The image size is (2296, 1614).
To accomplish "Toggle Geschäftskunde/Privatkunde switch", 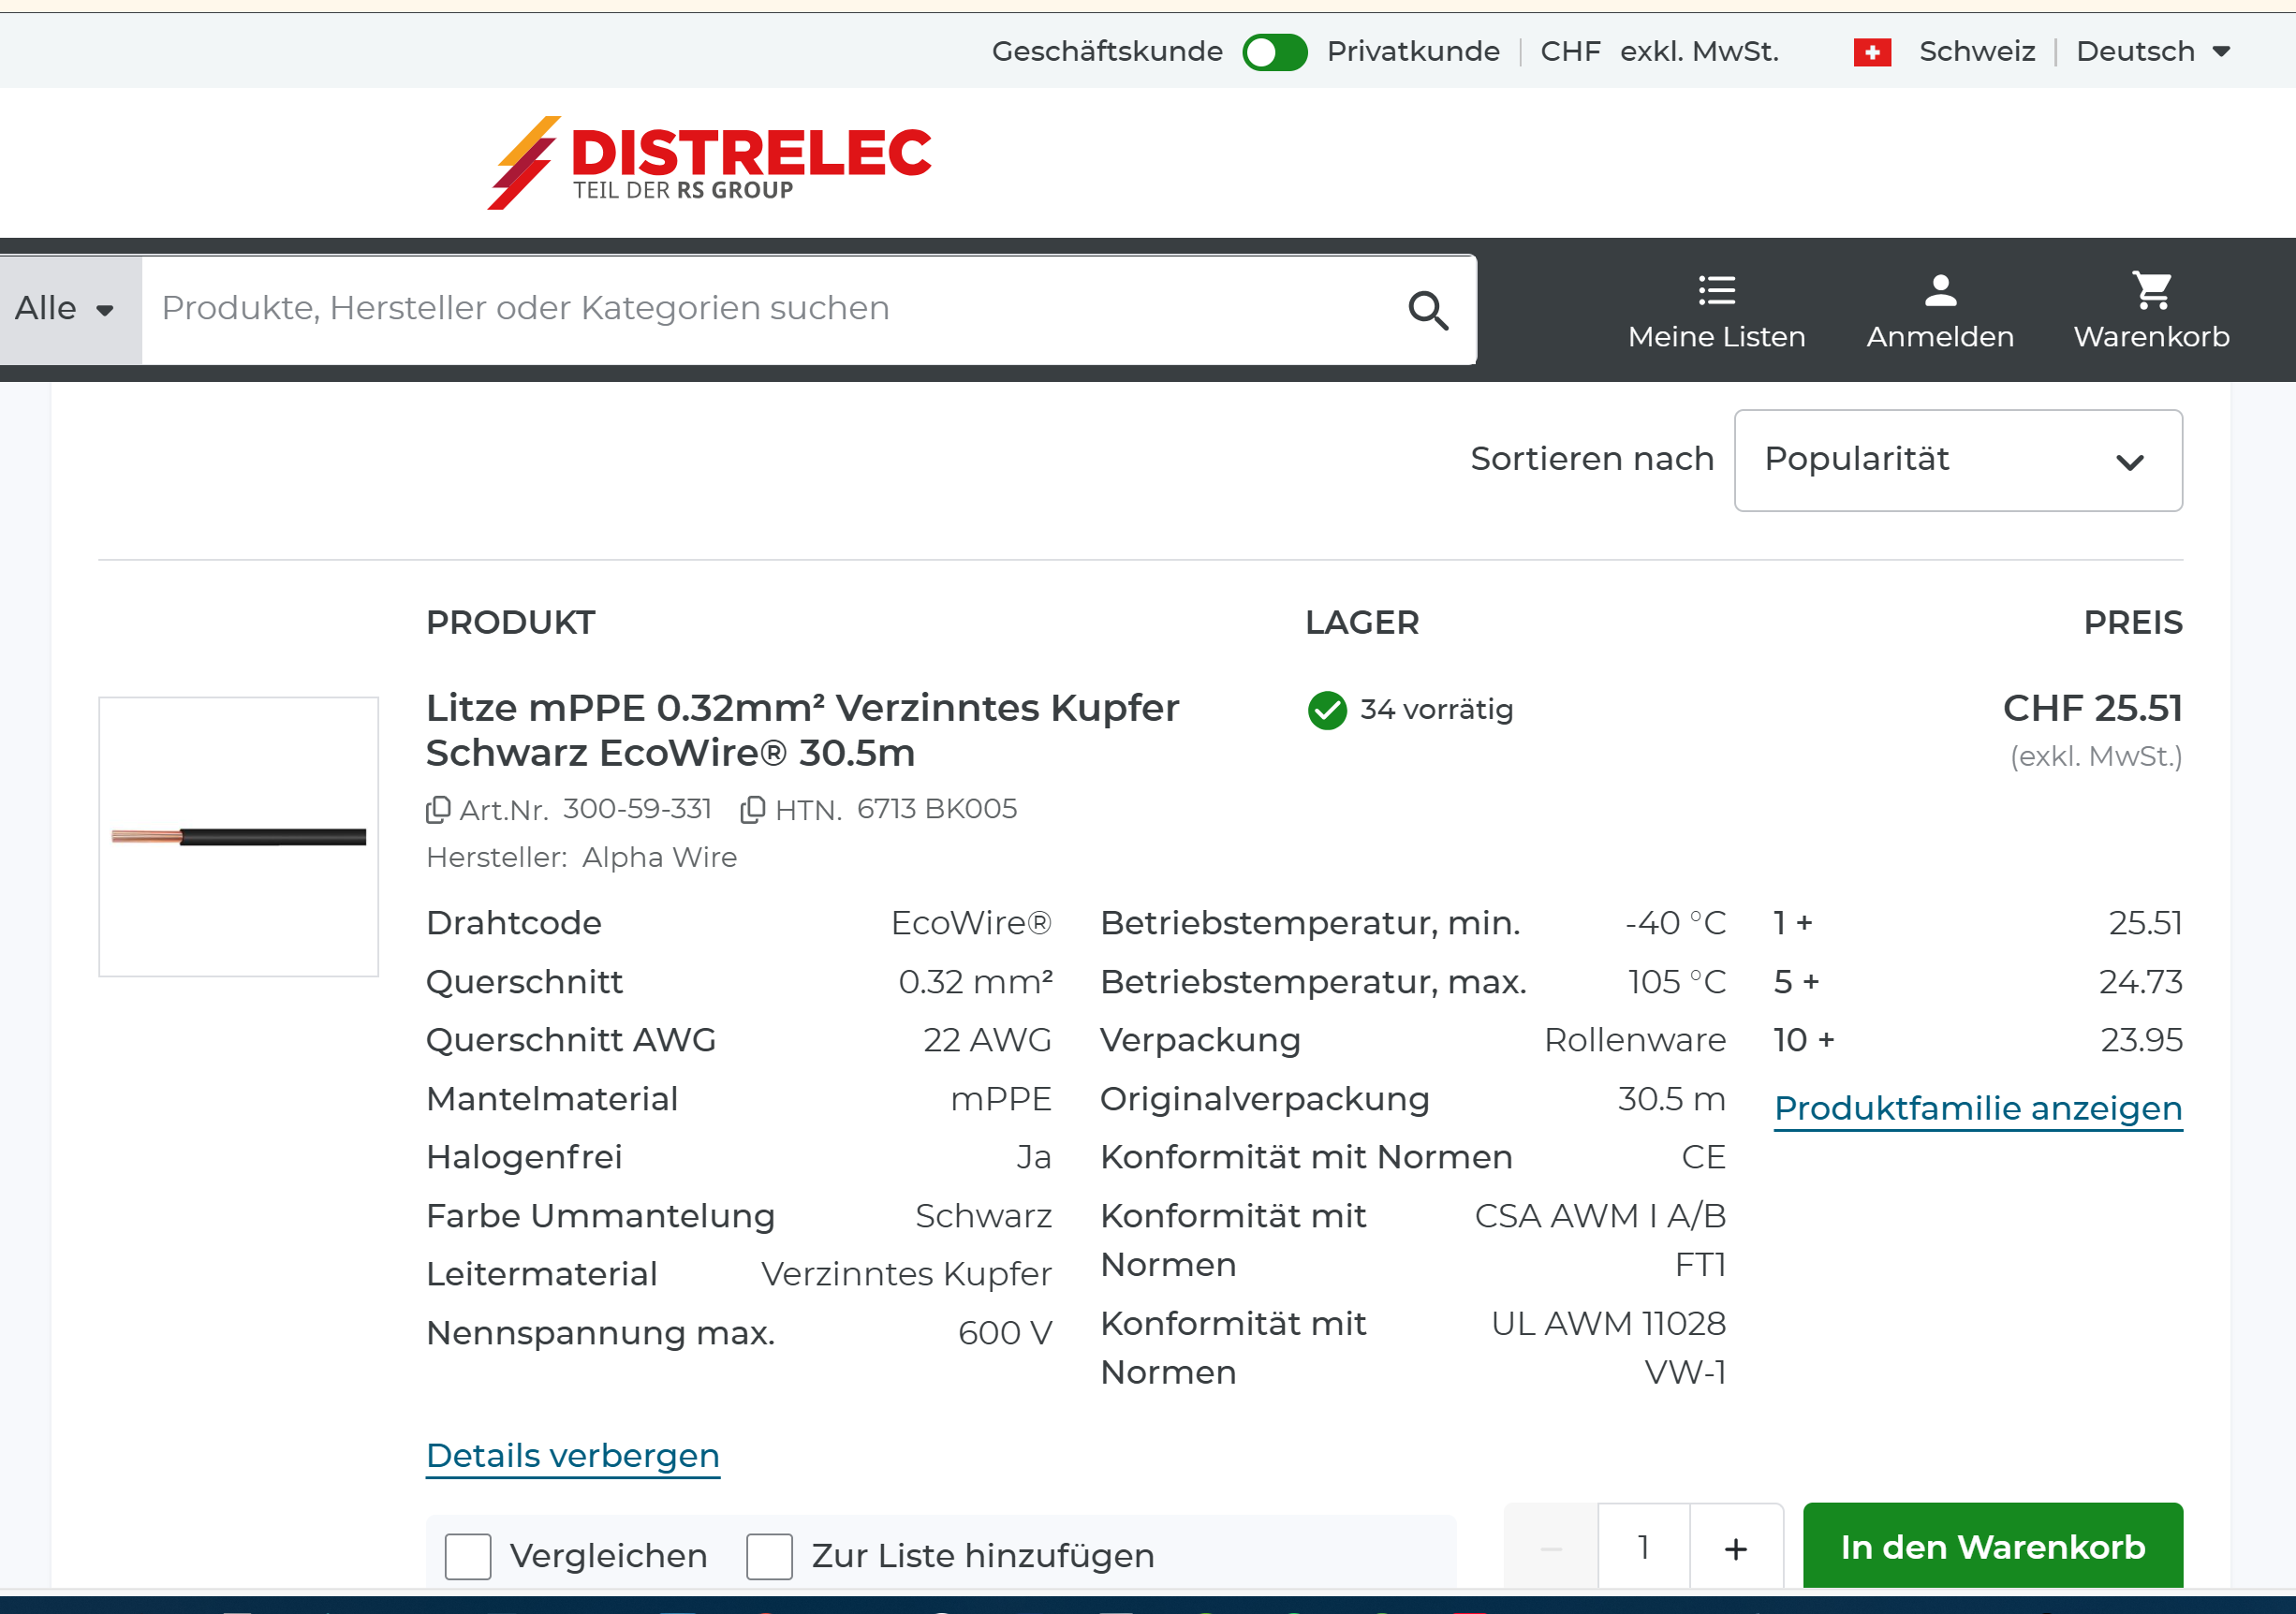I will coord(1275,52).
